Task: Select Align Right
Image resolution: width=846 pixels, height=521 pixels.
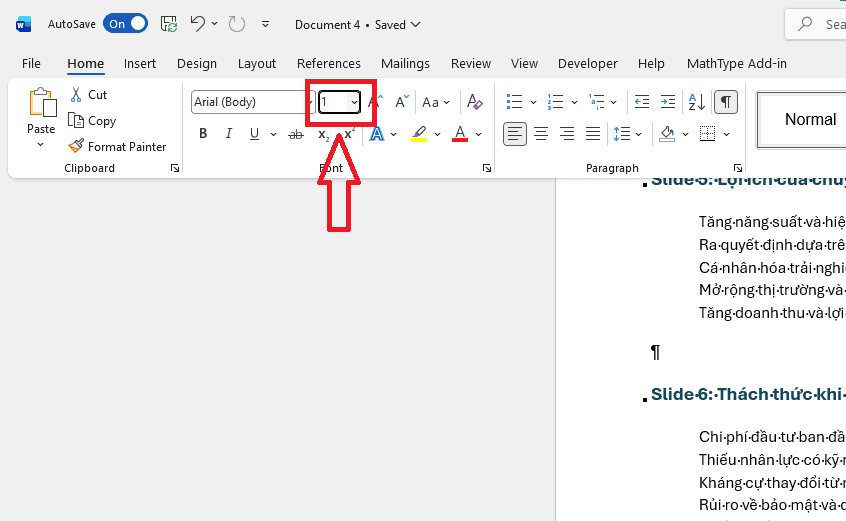Action: click(567, 134)
